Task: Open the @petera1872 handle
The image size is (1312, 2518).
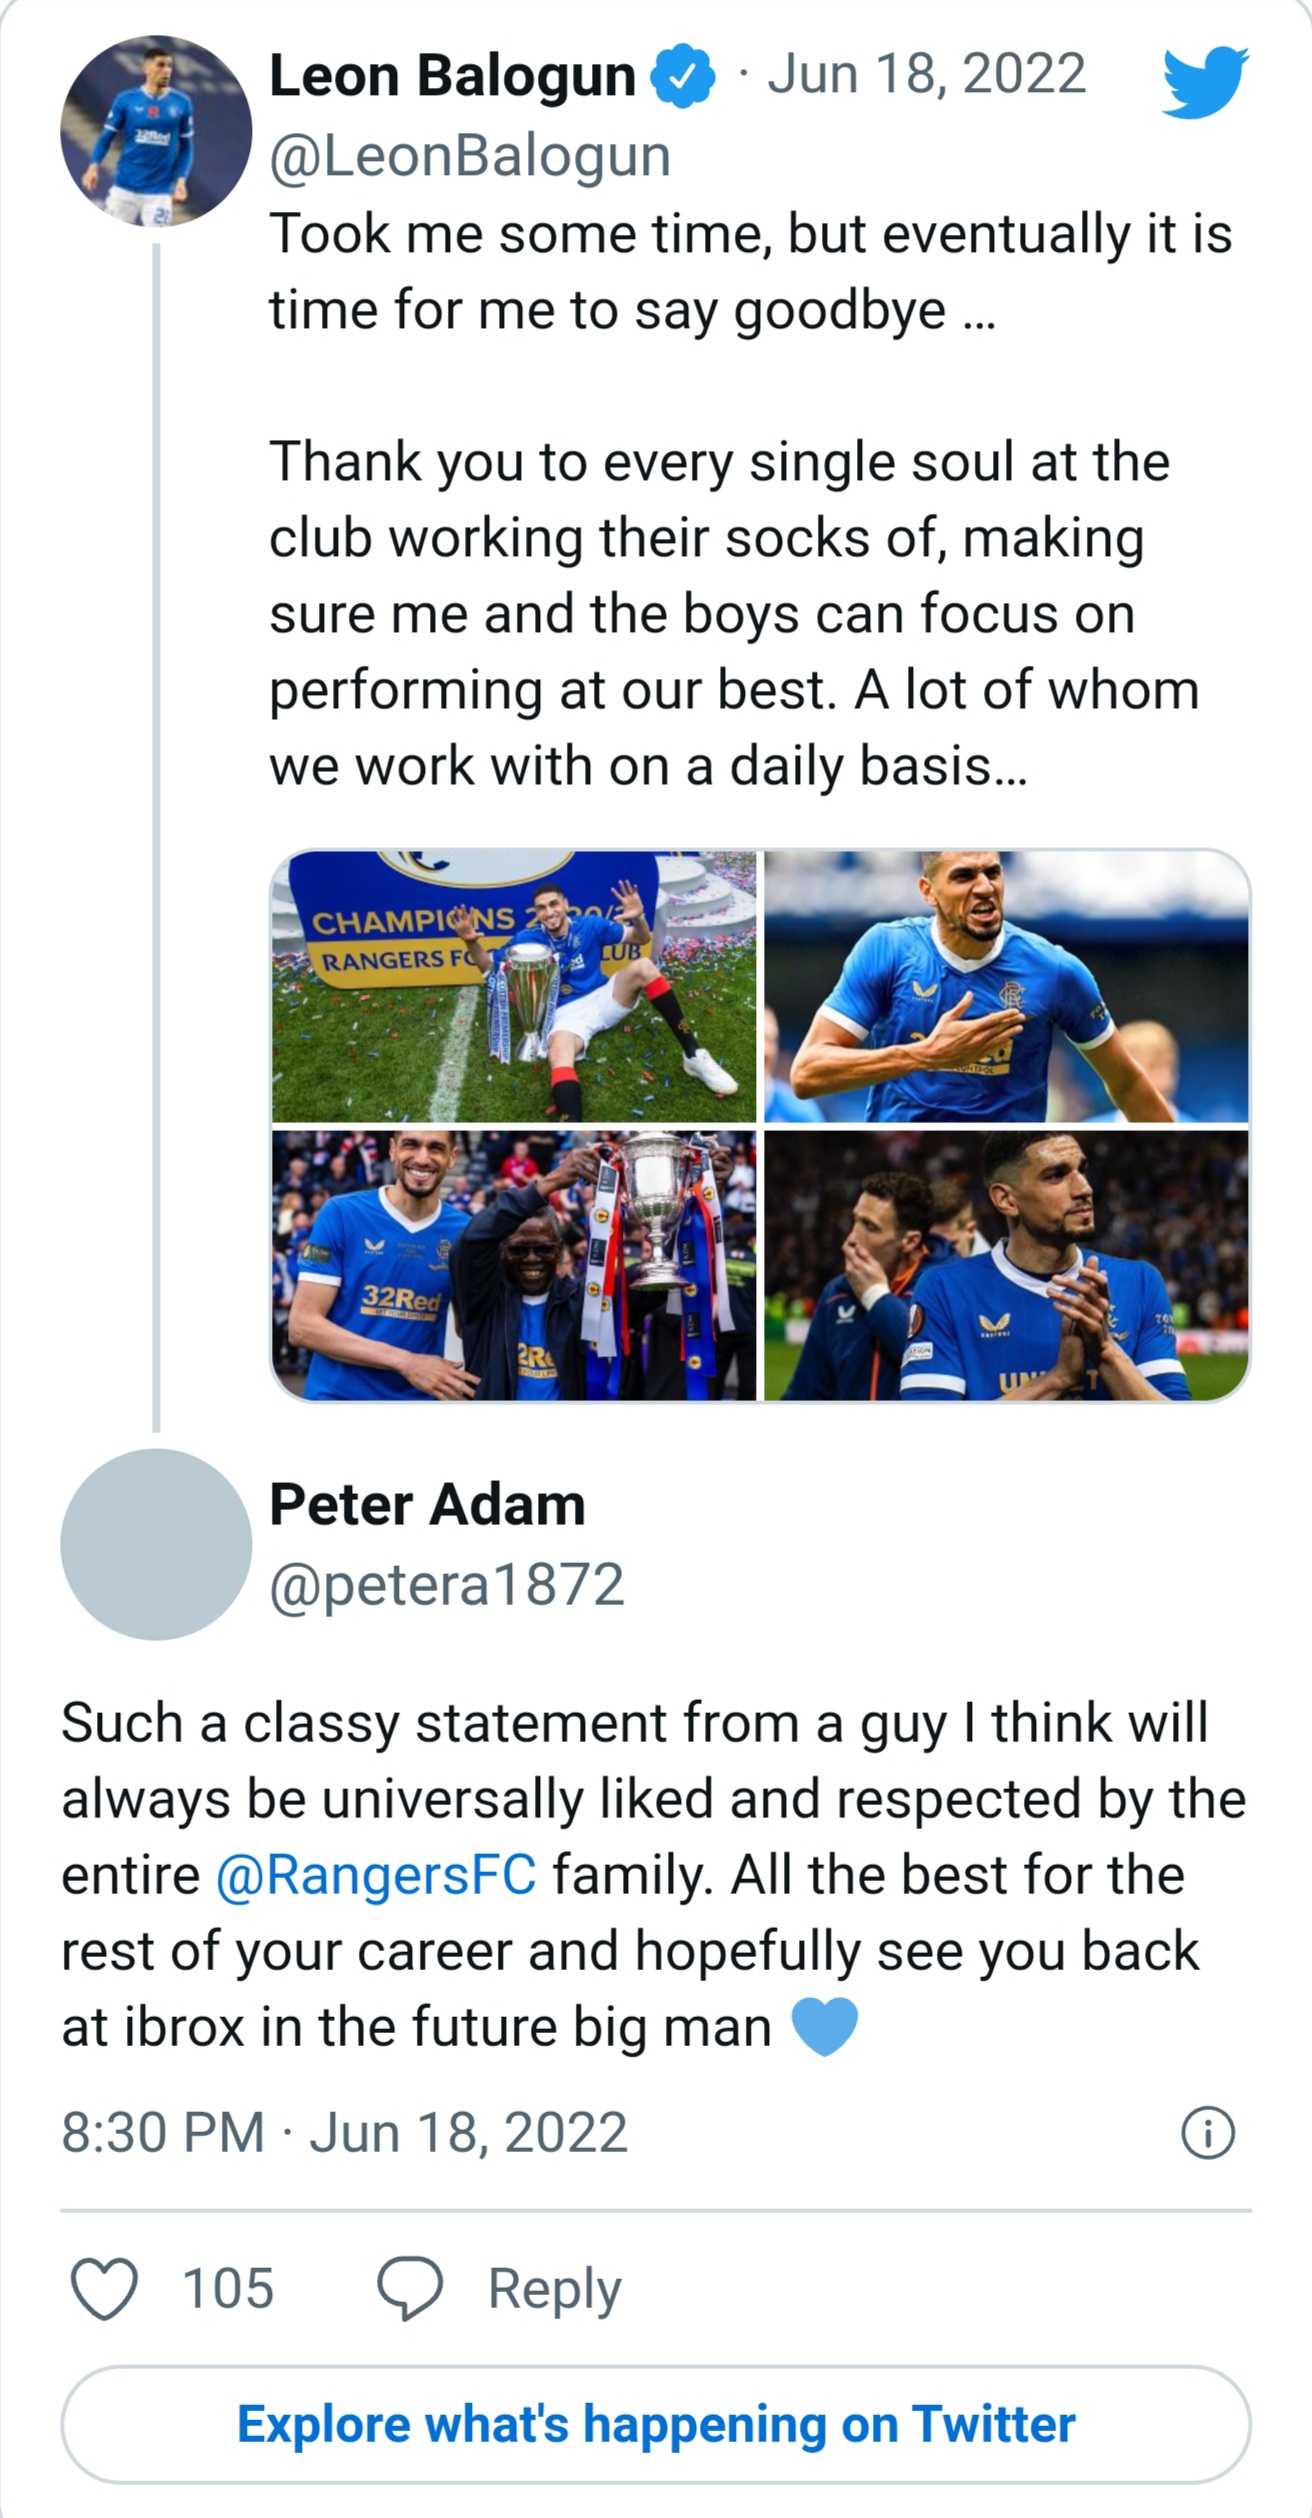Action: click(x=447, y=1584)
